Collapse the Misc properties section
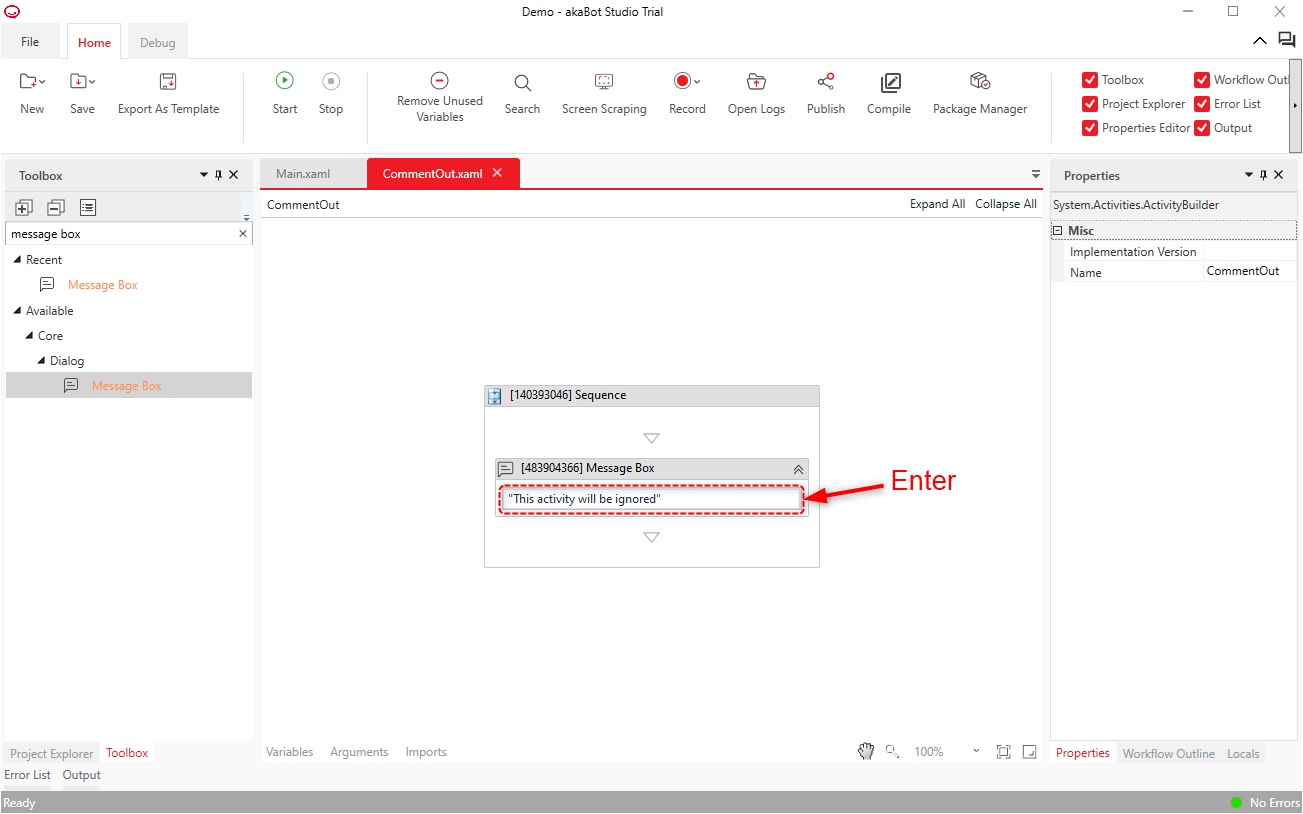The height and width of the screenshot is (814, 1303). coord(1057,231)
